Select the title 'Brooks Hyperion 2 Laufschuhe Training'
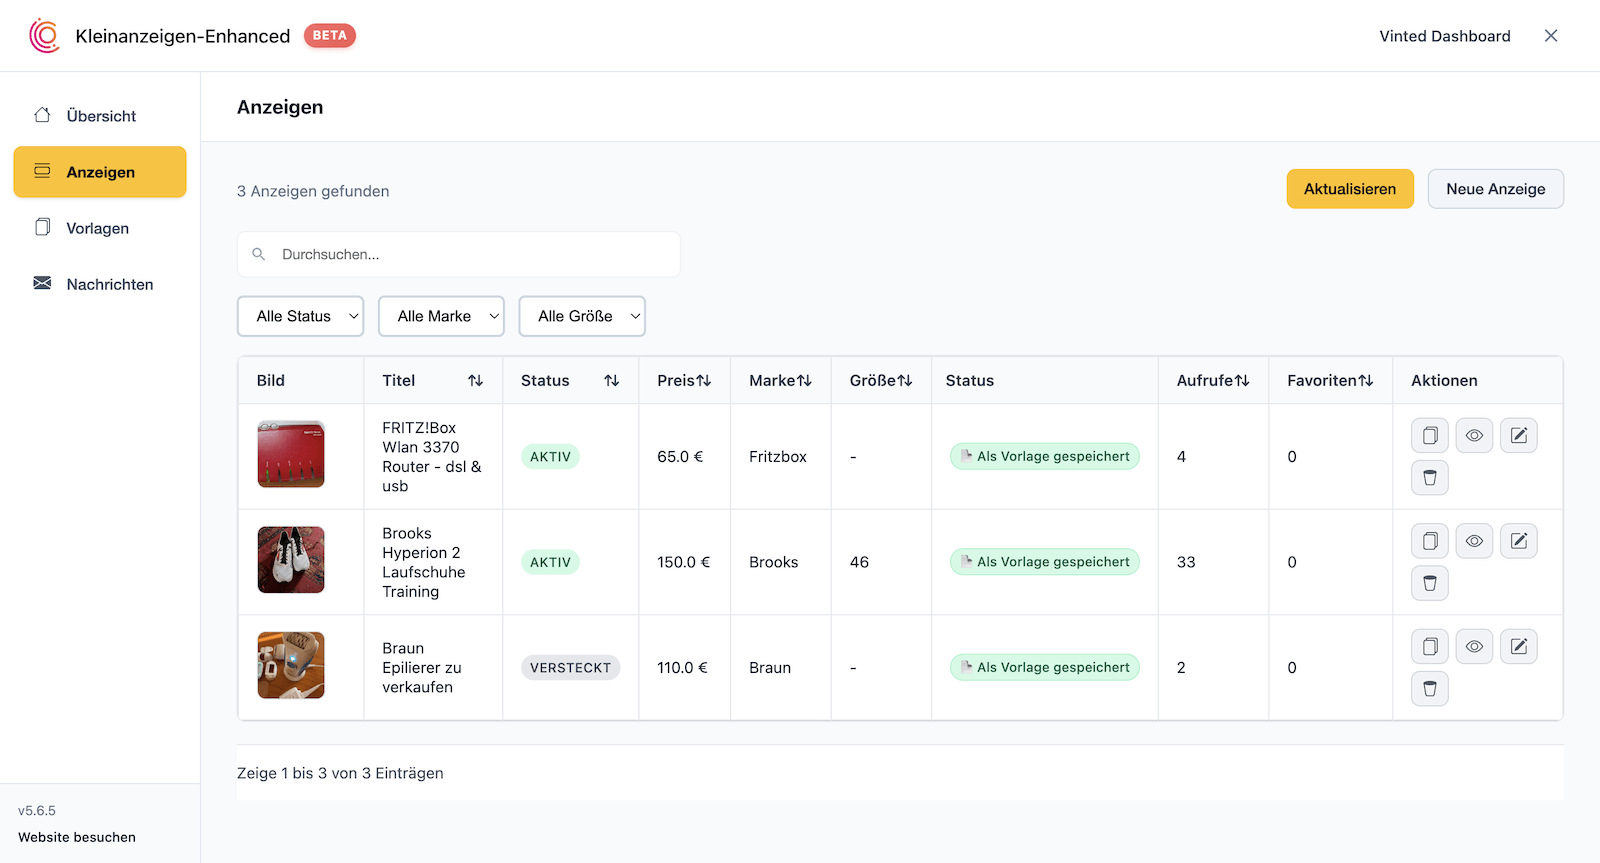The image size is (1600, 863). [424, 562]
